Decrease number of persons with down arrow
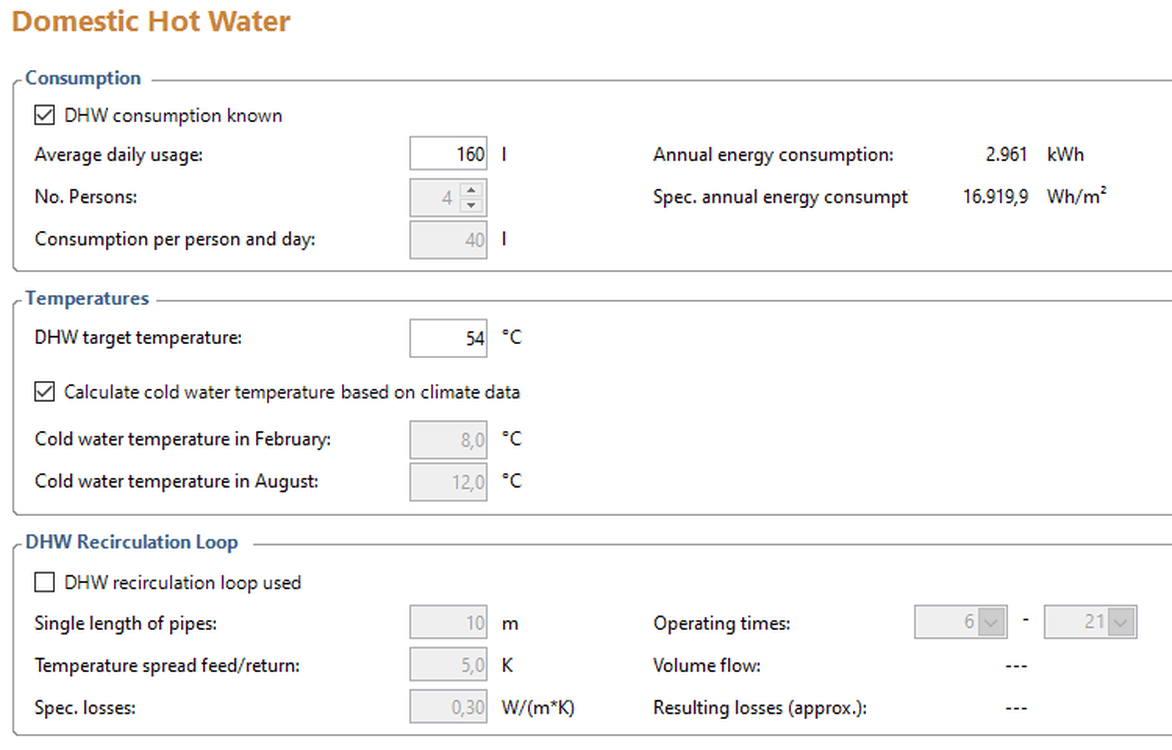1172x750 pixels. click(x=473, y=206)
